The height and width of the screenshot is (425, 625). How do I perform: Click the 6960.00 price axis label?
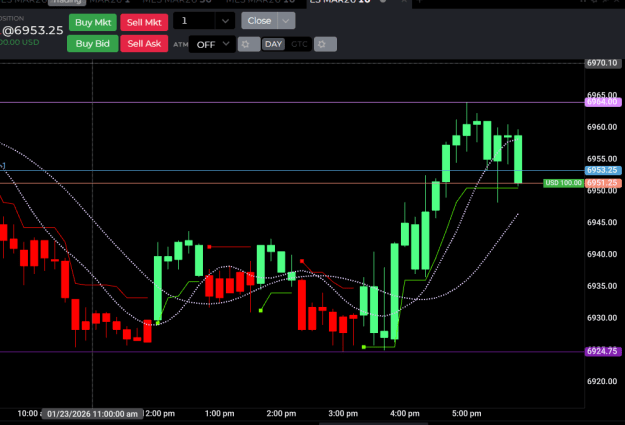point(602,127)
